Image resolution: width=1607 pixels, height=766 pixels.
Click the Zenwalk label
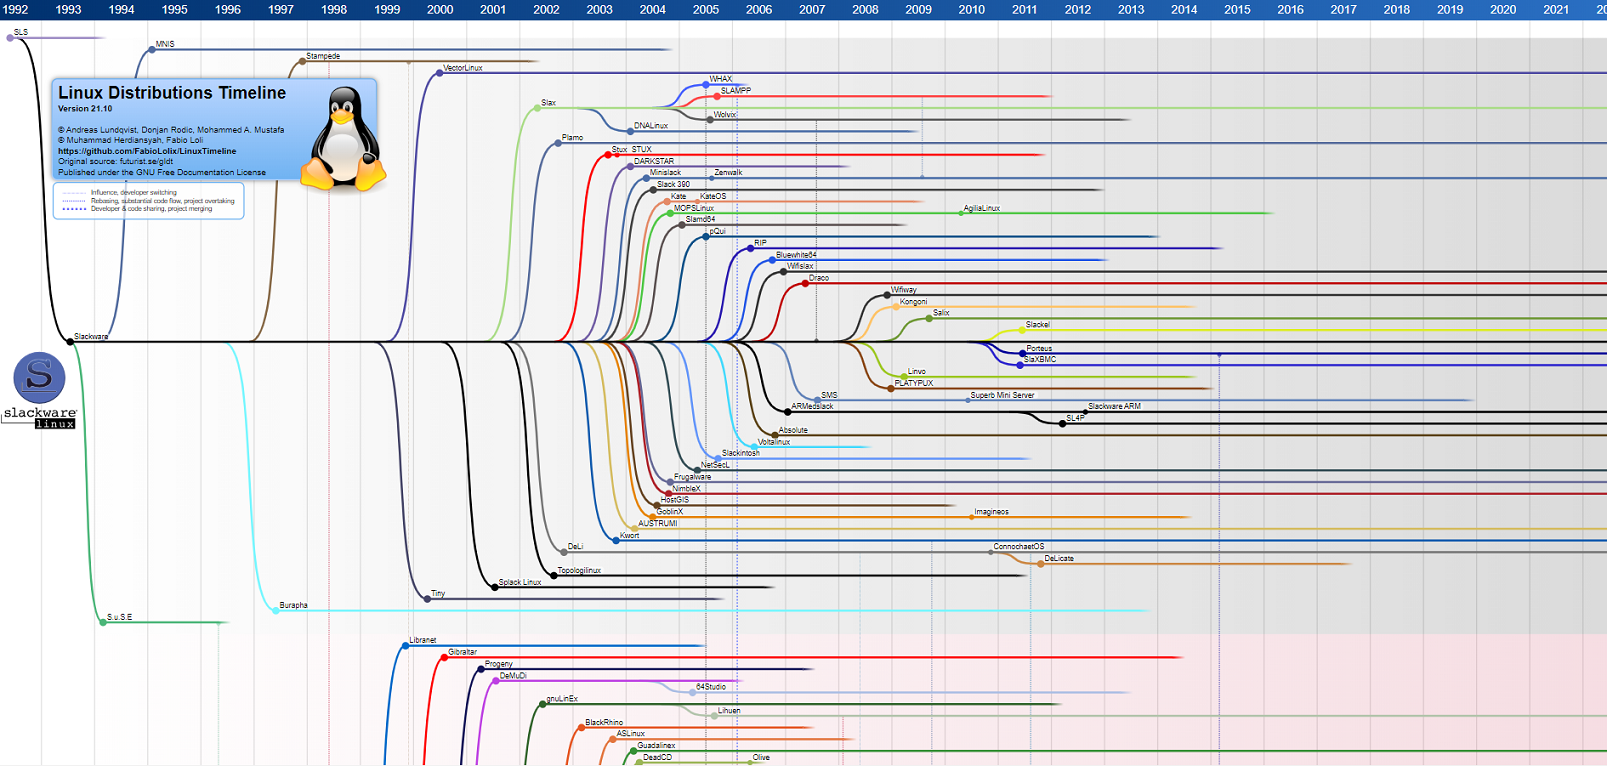728,173
